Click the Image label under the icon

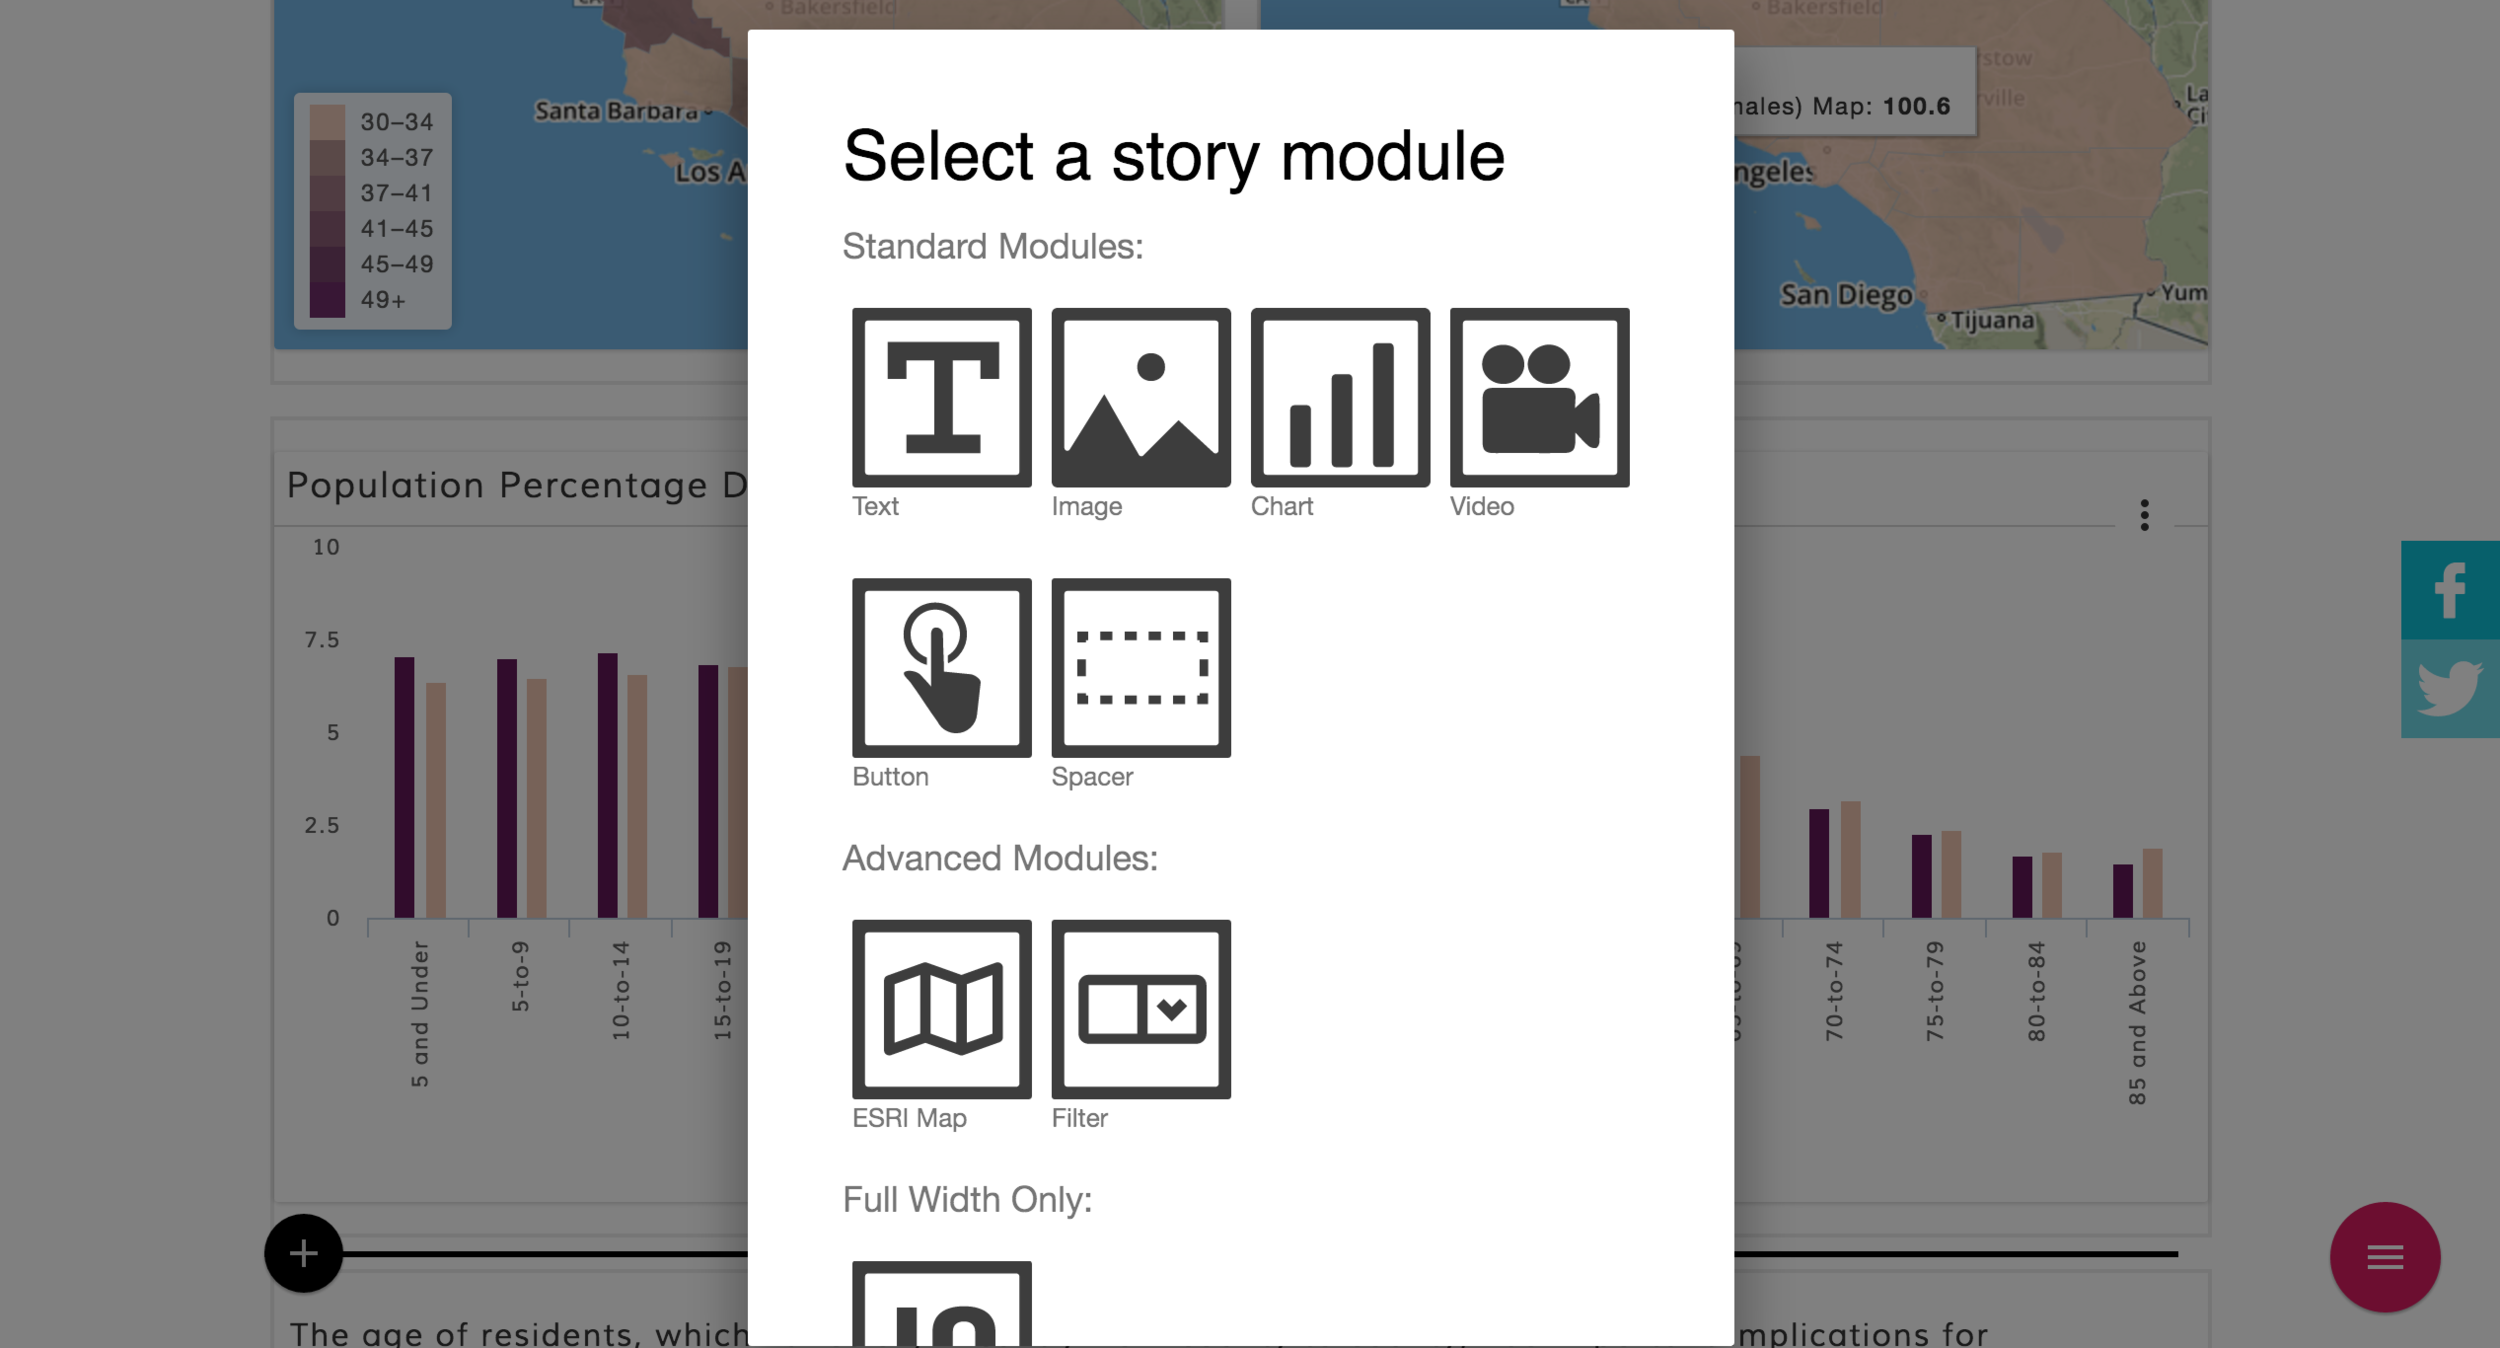tap(1086, 506)
